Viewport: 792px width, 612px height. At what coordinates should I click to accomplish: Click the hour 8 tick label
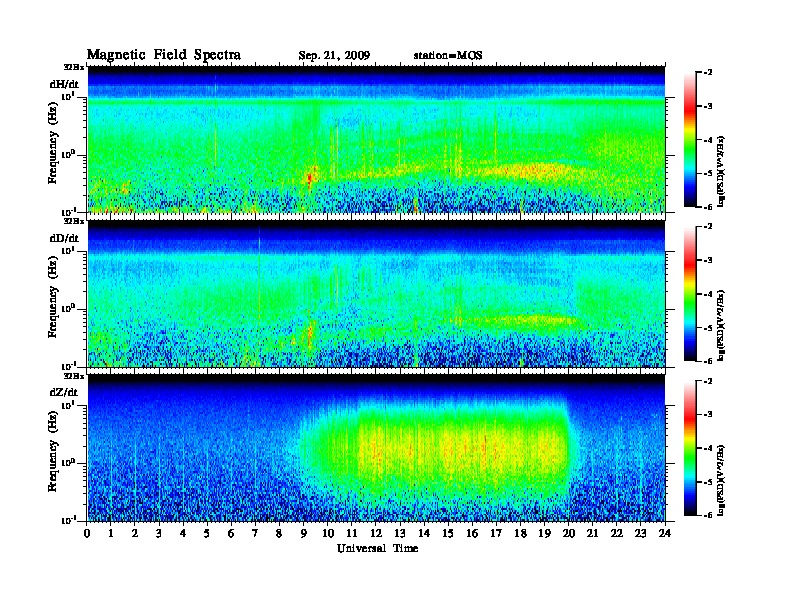coord(279,534)
